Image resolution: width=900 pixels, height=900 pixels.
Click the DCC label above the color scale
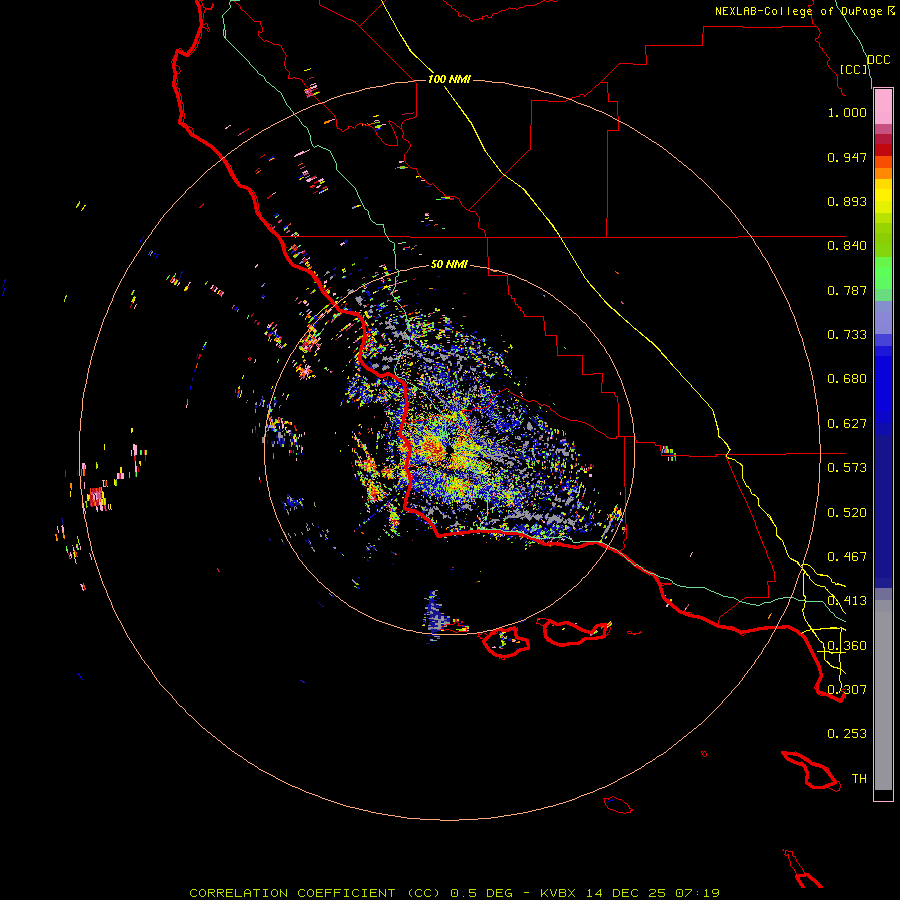[x=878, y=60]
